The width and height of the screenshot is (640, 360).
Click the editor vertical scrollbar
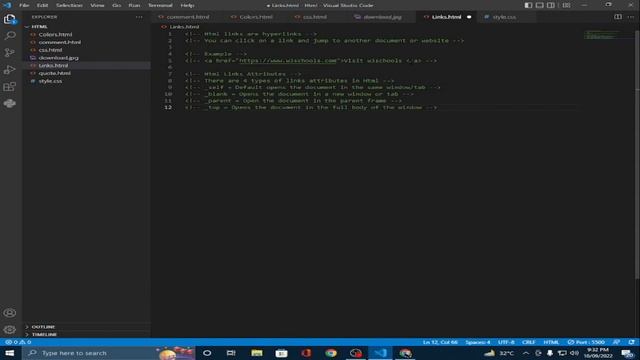click(x=637, y=155)
